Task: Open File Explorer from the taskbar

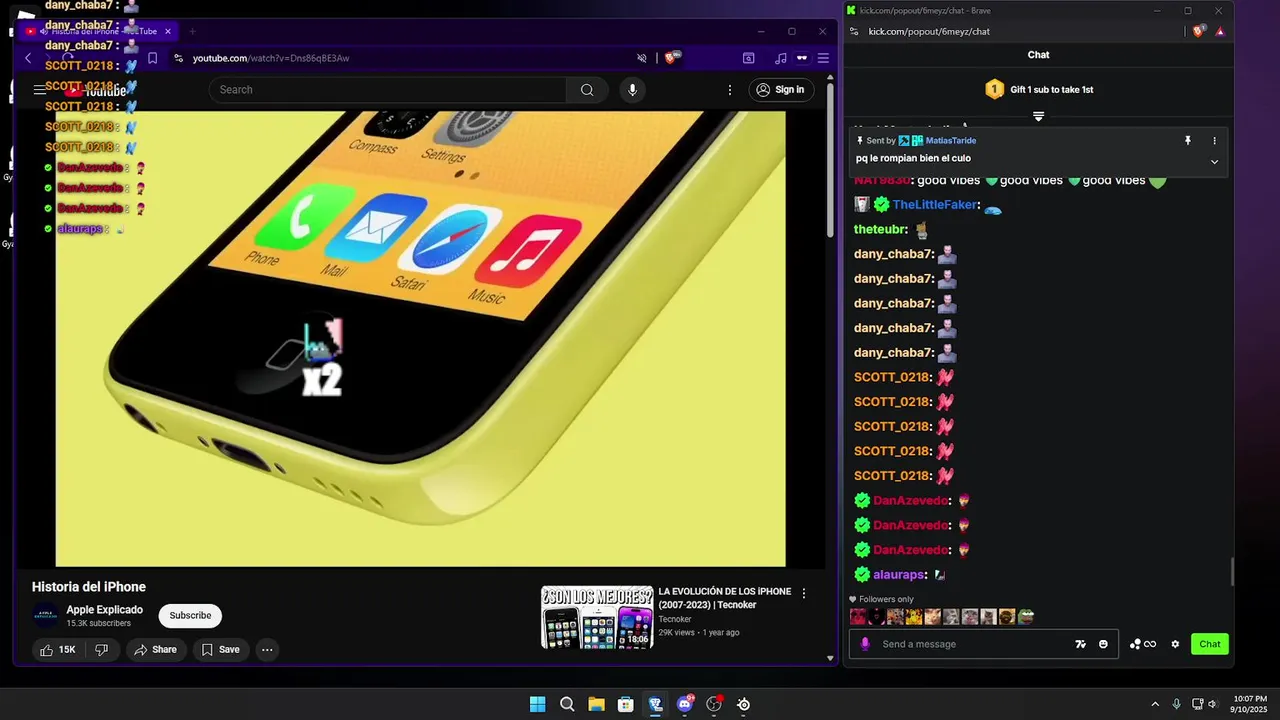Action: point(596,704)
